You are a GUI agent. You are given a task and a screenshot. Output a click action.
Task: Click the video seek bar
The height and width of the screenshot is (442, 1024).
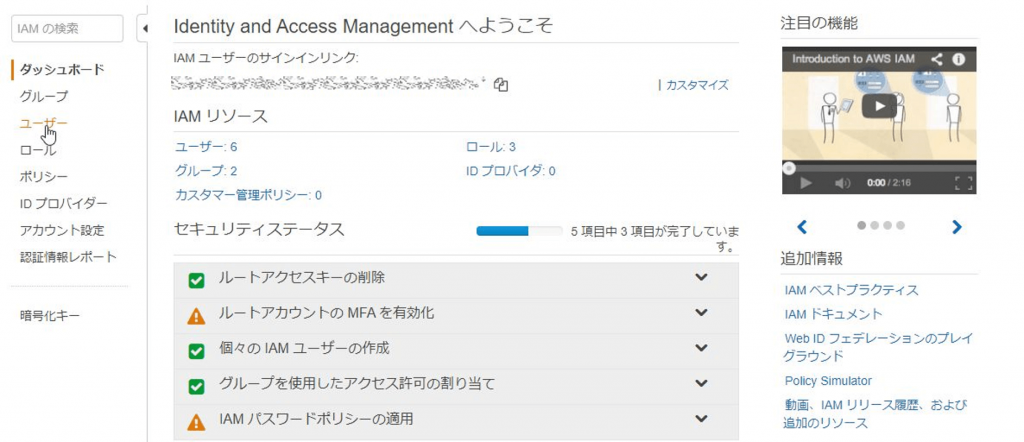[x=879, y=168]
